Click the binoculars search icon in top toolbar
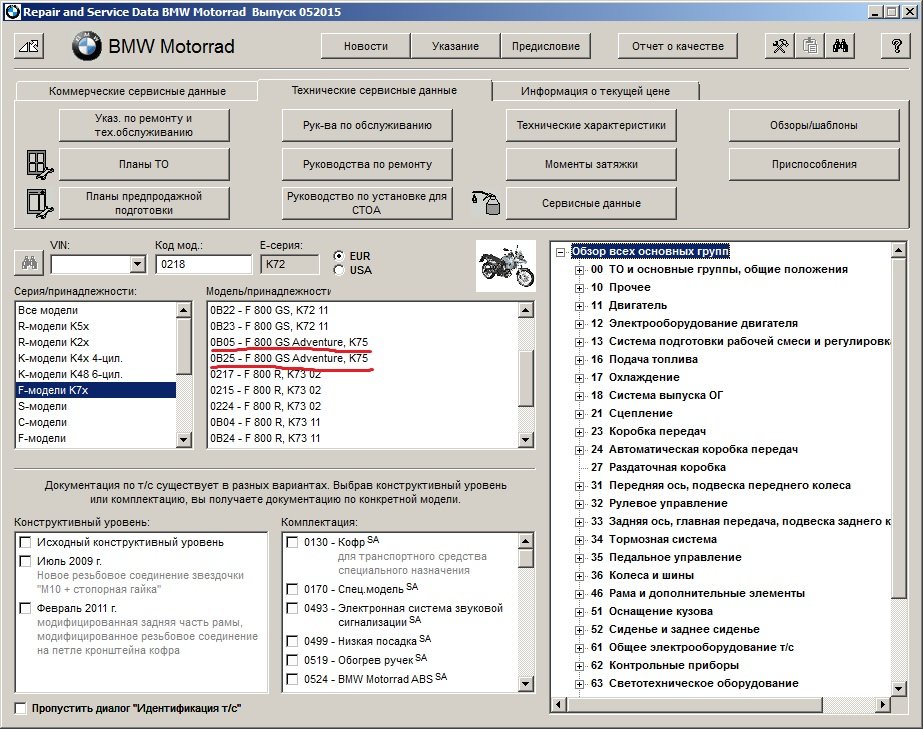 point(839,46)
